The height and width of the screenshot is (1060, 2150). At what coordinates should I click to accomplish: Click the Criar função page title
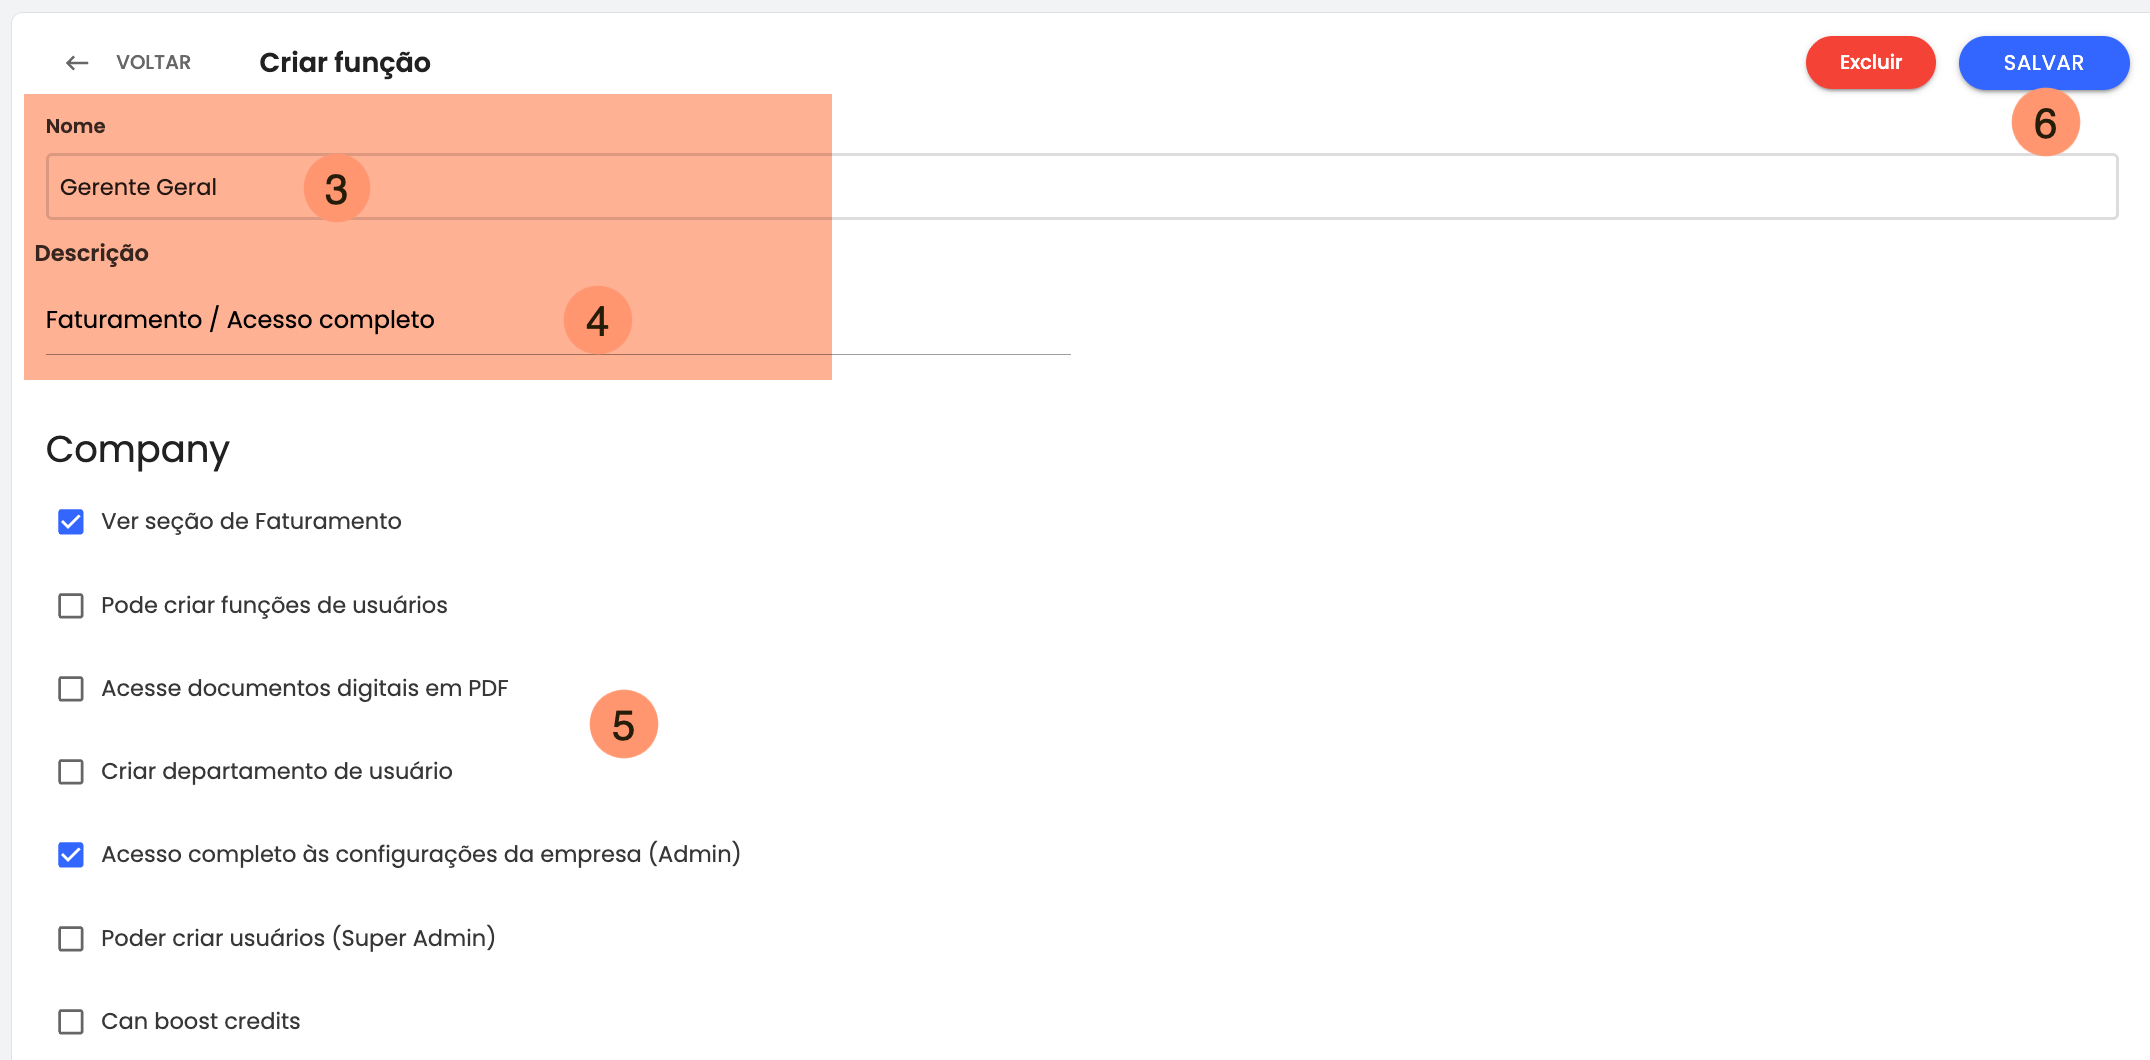tap(345, 63)
